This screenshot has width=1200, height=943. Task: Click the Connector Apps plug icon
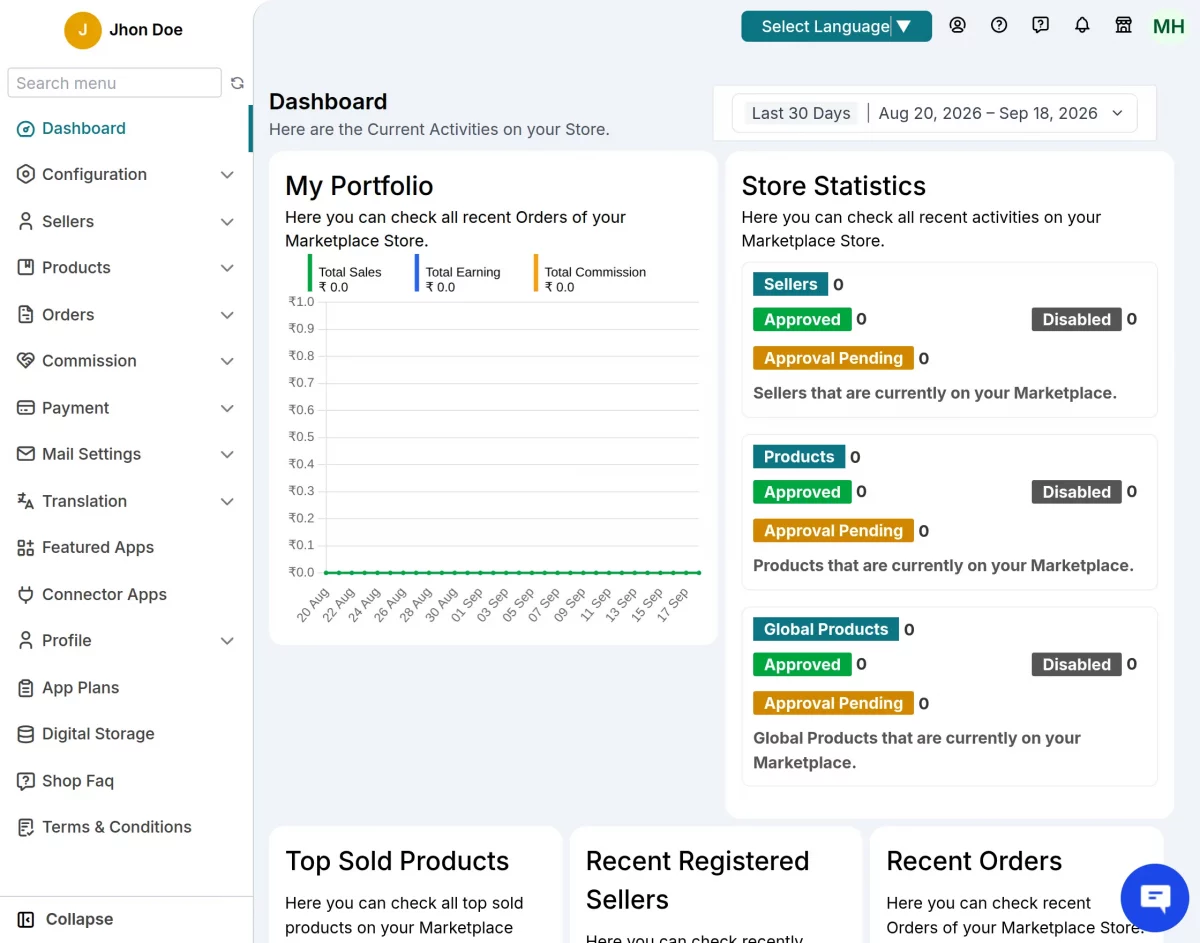26,595
